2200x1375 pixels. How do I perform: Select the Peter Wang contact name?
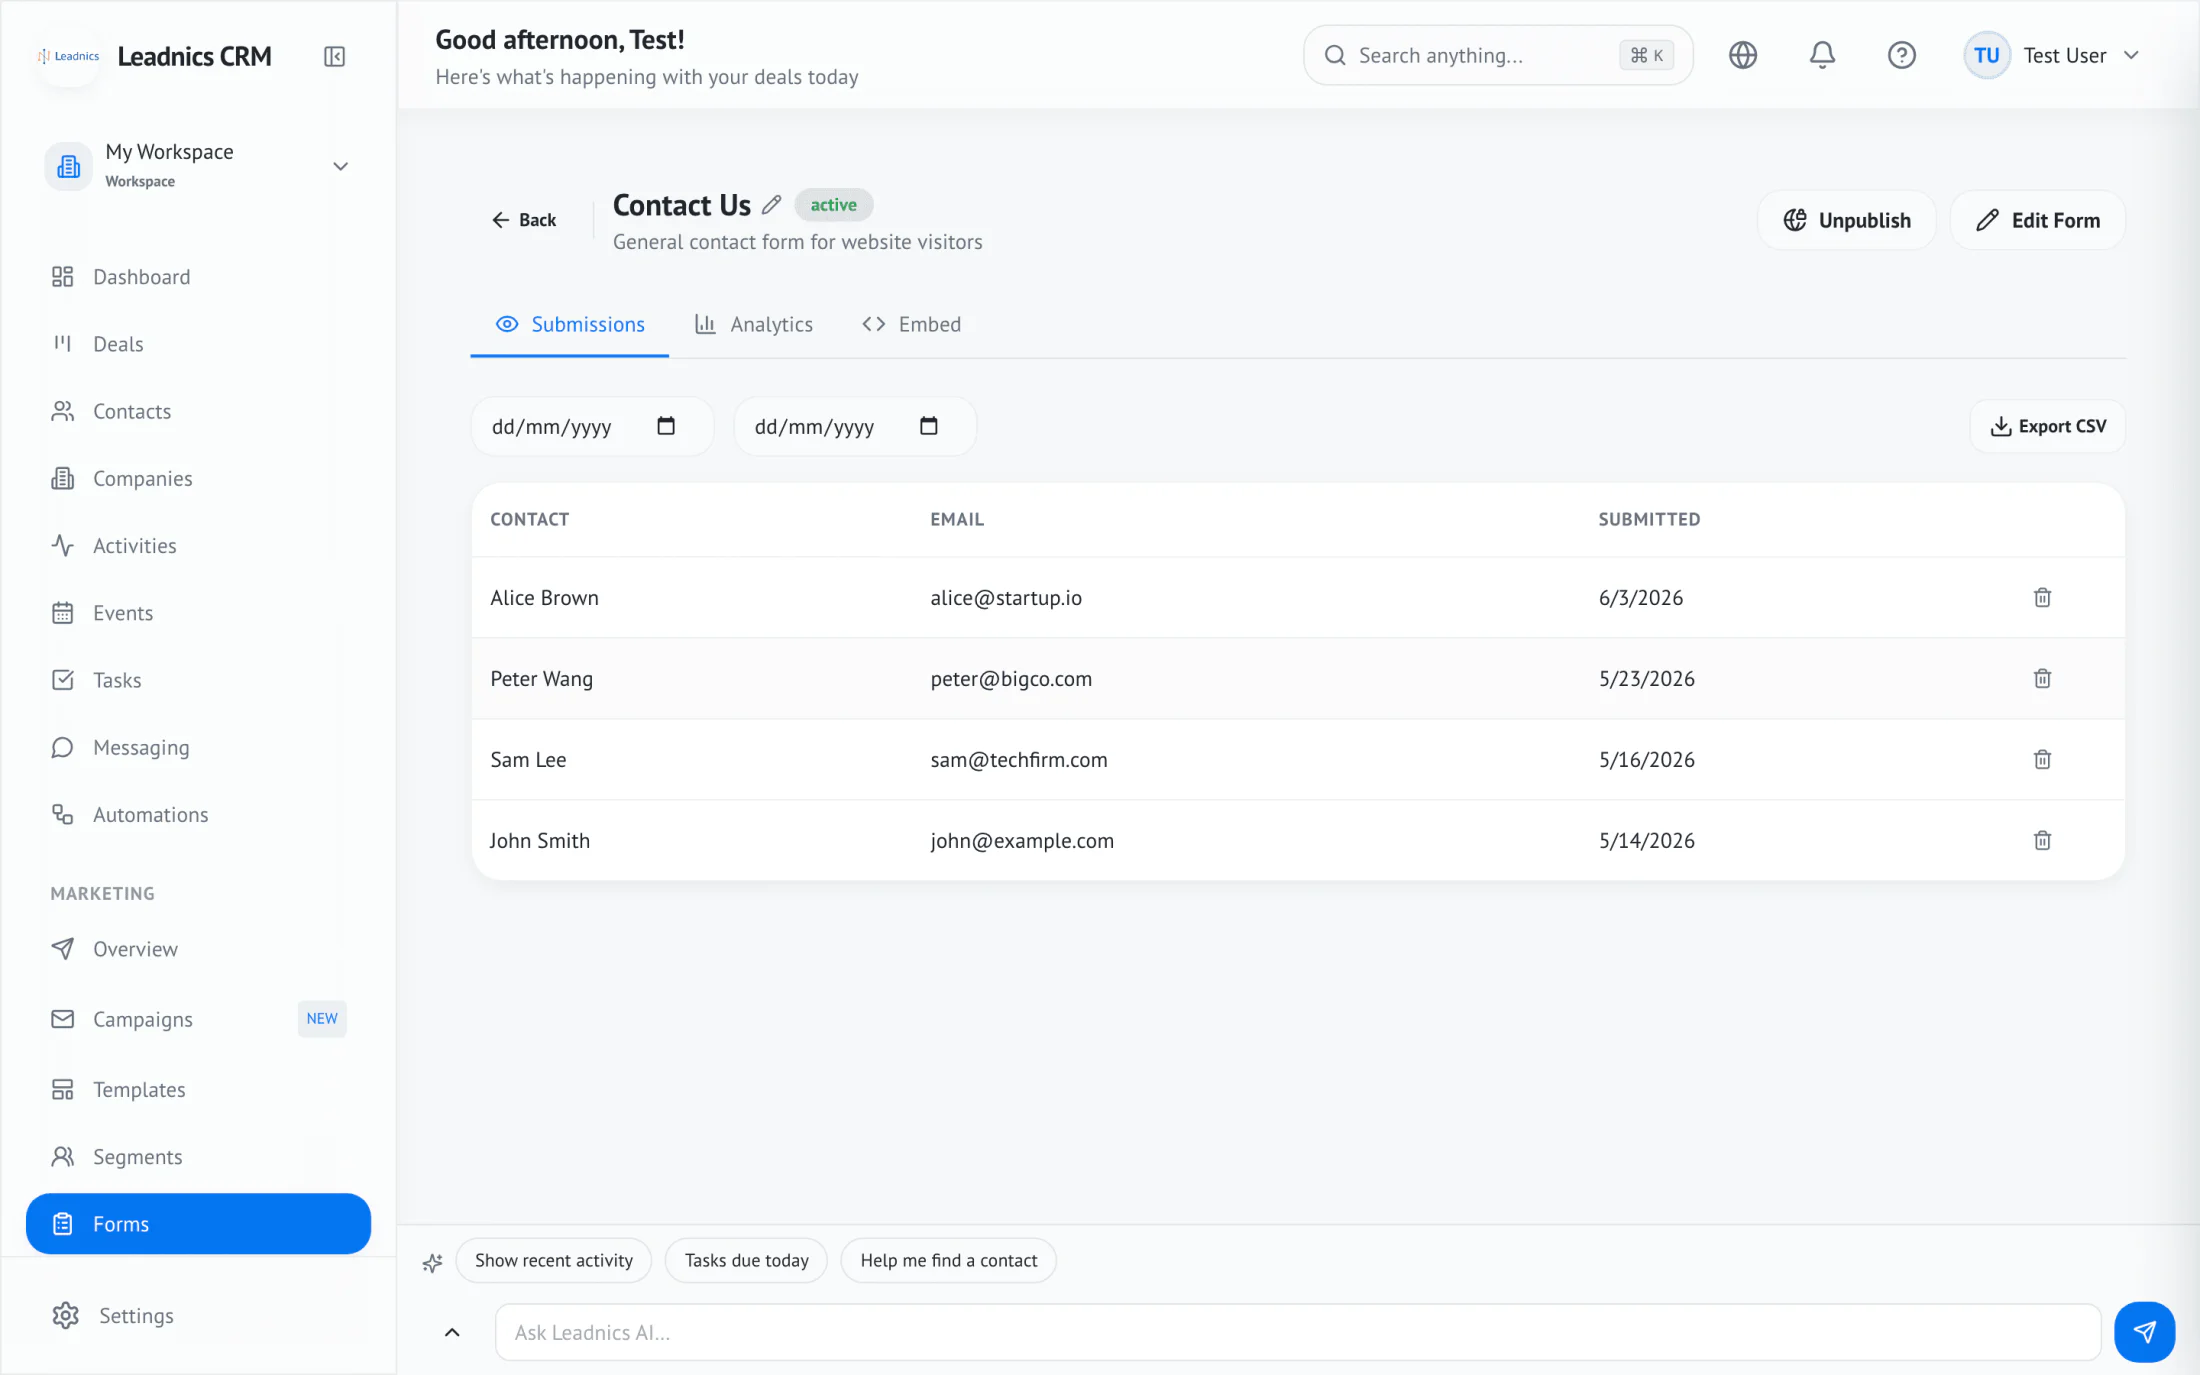(541, 678)
